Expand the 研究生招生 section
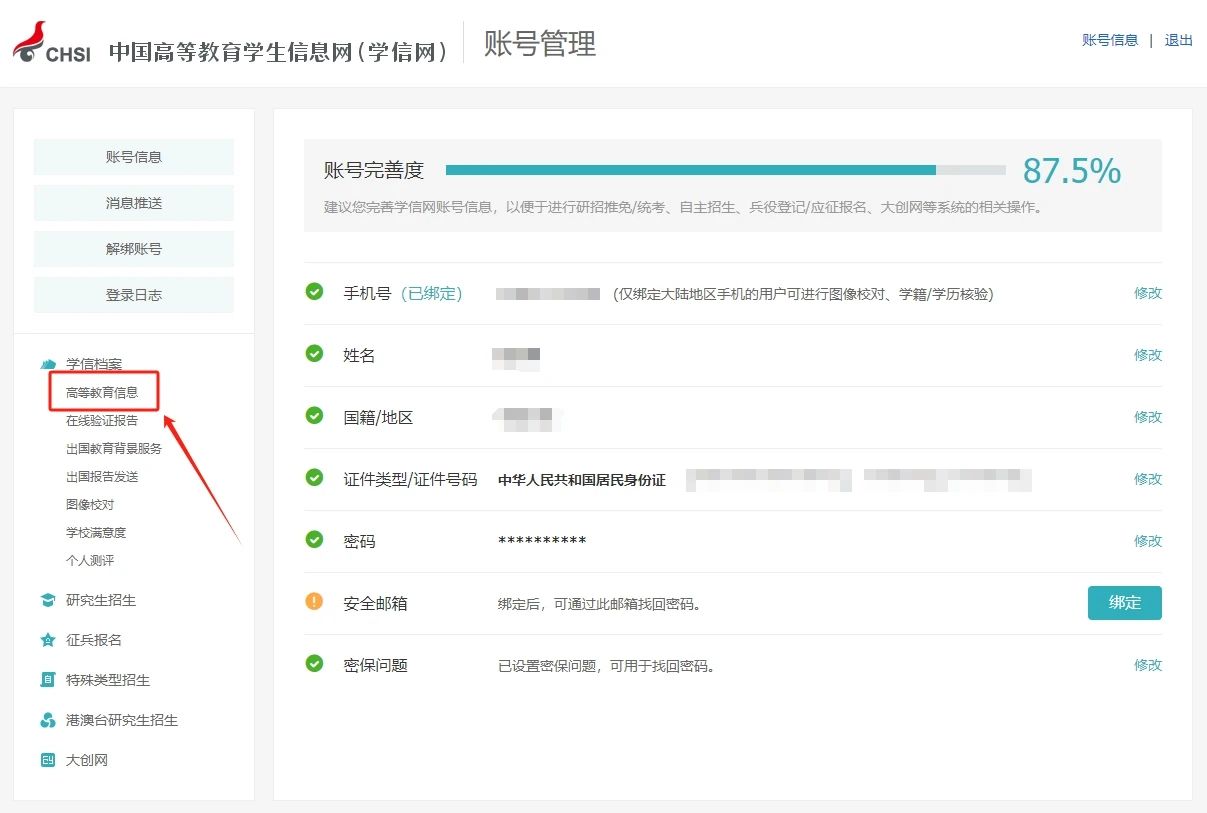The image size is (1207, 813). coord(101,601)
